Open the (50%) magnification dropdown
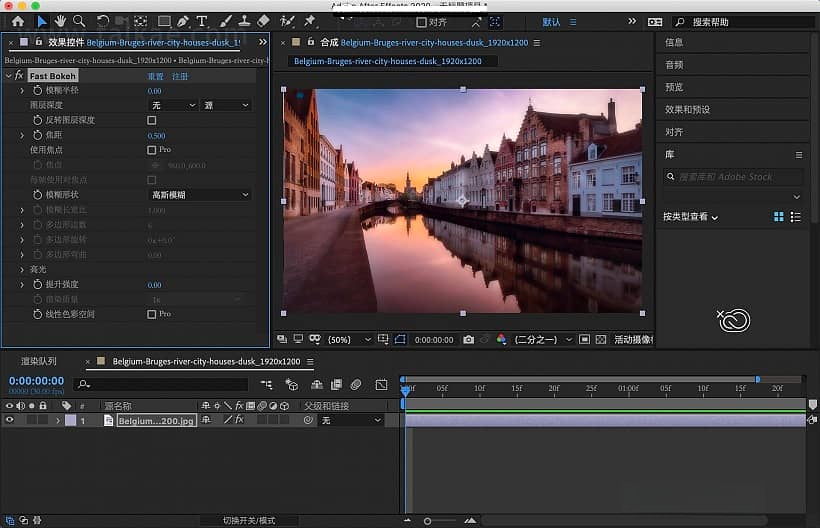Screen dimensions: 820x528 click(x=349, y=340)
